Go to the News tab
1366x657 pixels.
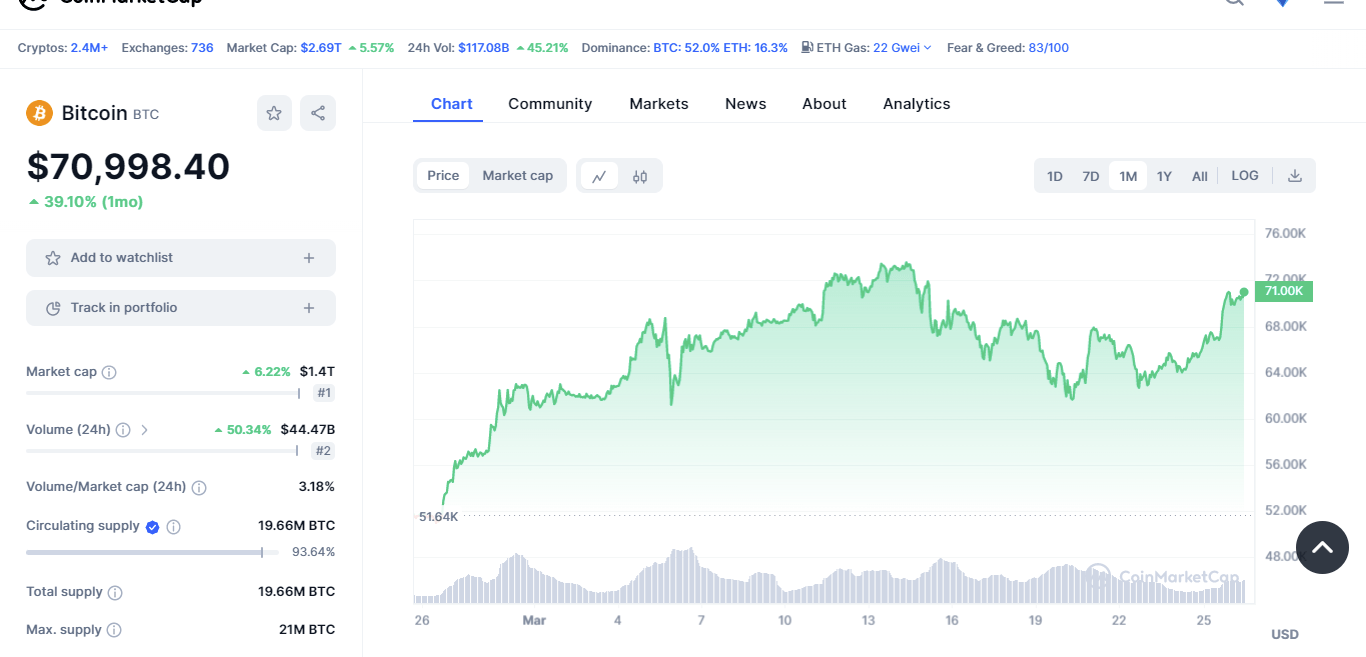[746, 104]
